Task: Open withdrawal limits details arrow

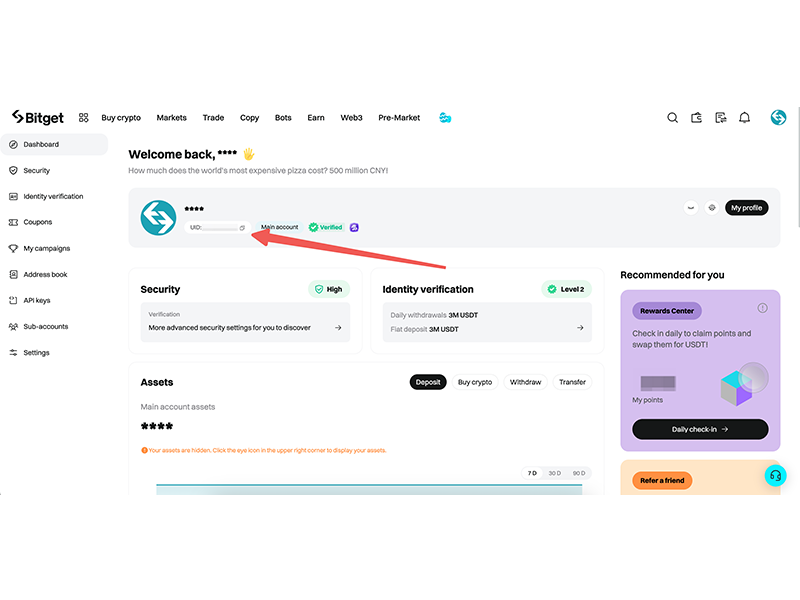Action: tap(580, 328)
